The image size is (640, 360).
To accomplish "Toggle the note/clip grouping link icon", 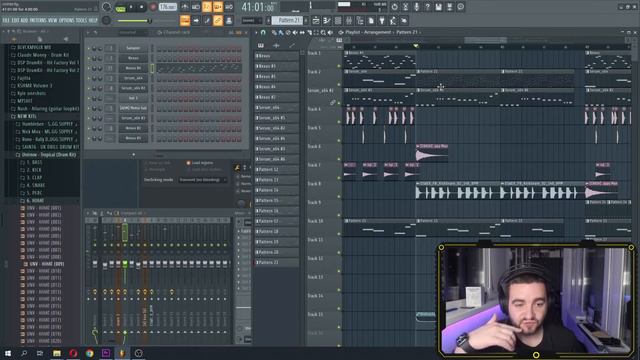I will (x=218, y=20).
